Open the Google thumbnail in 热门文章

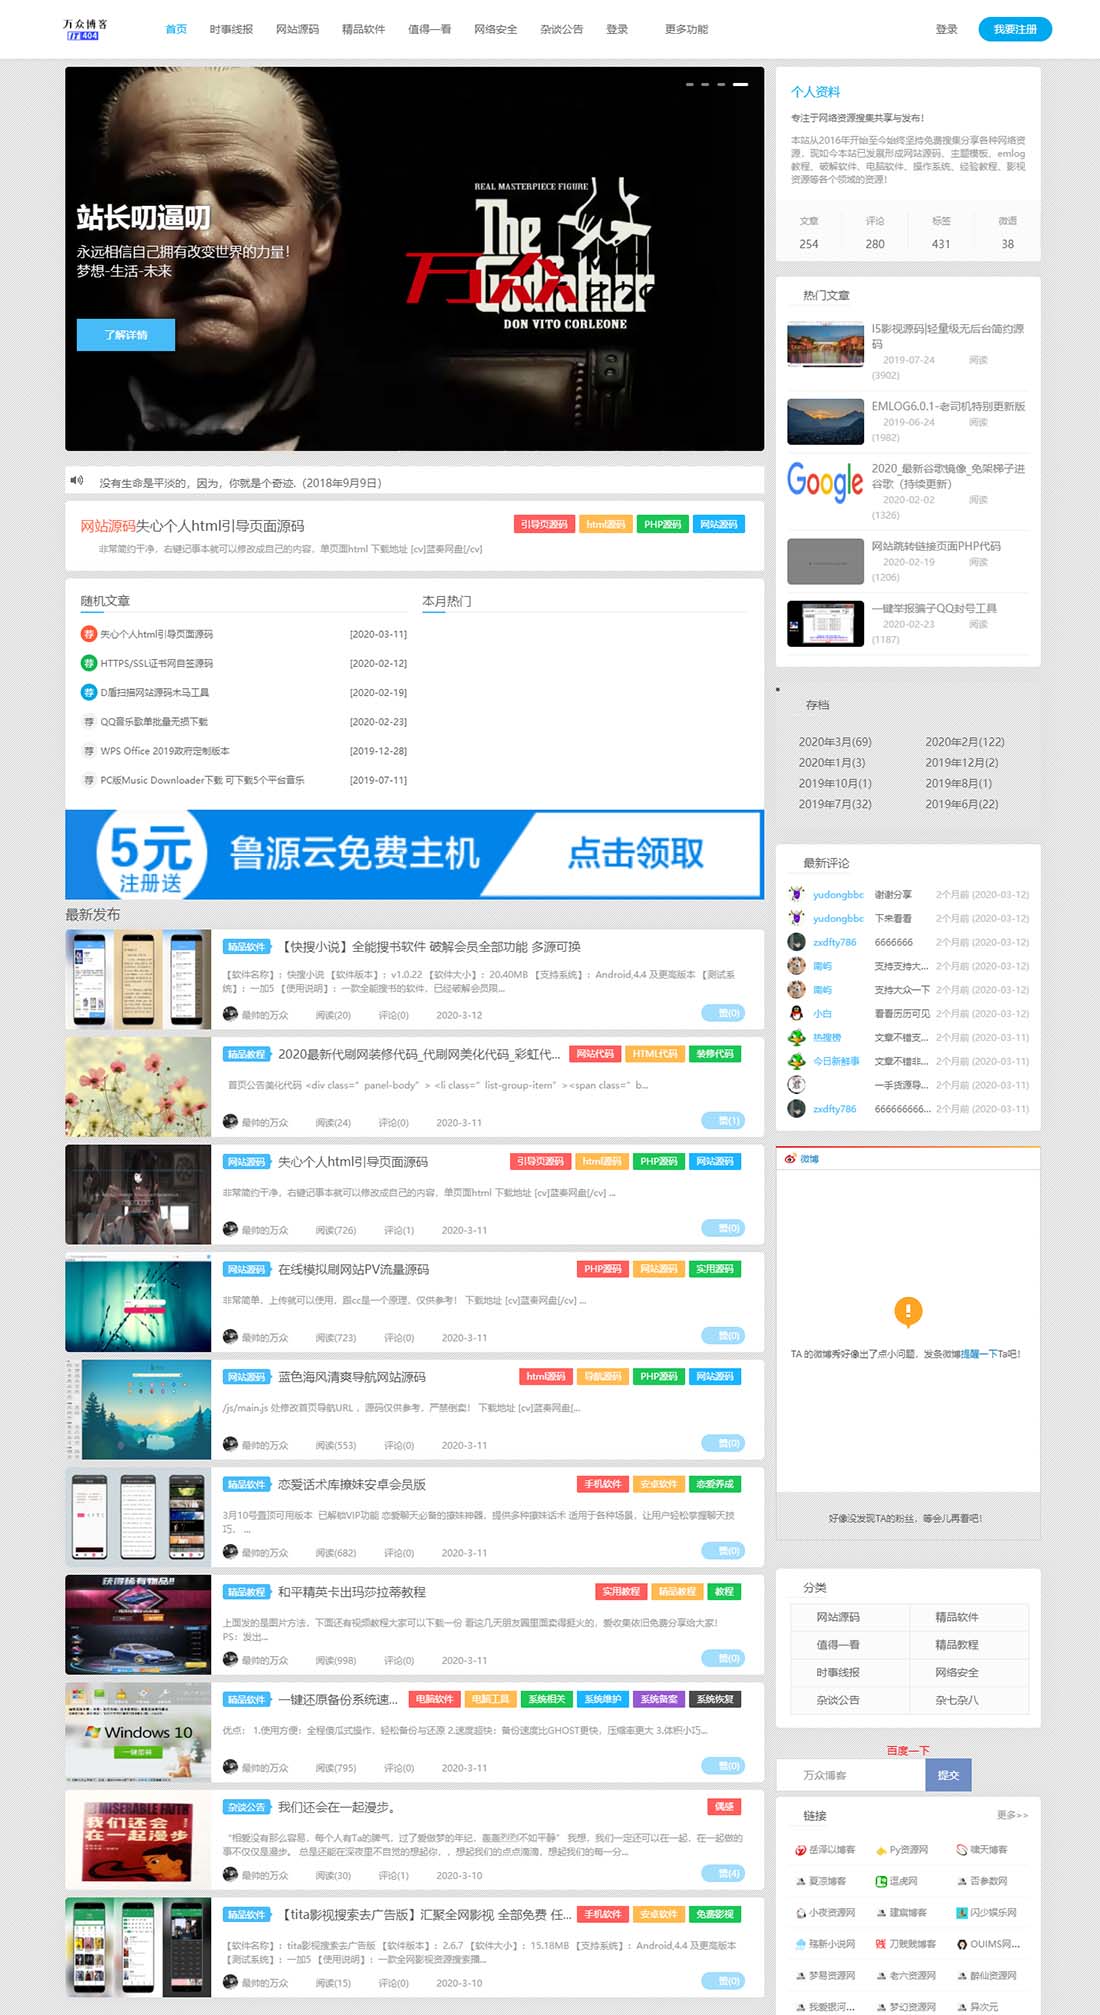coord(825,482)
